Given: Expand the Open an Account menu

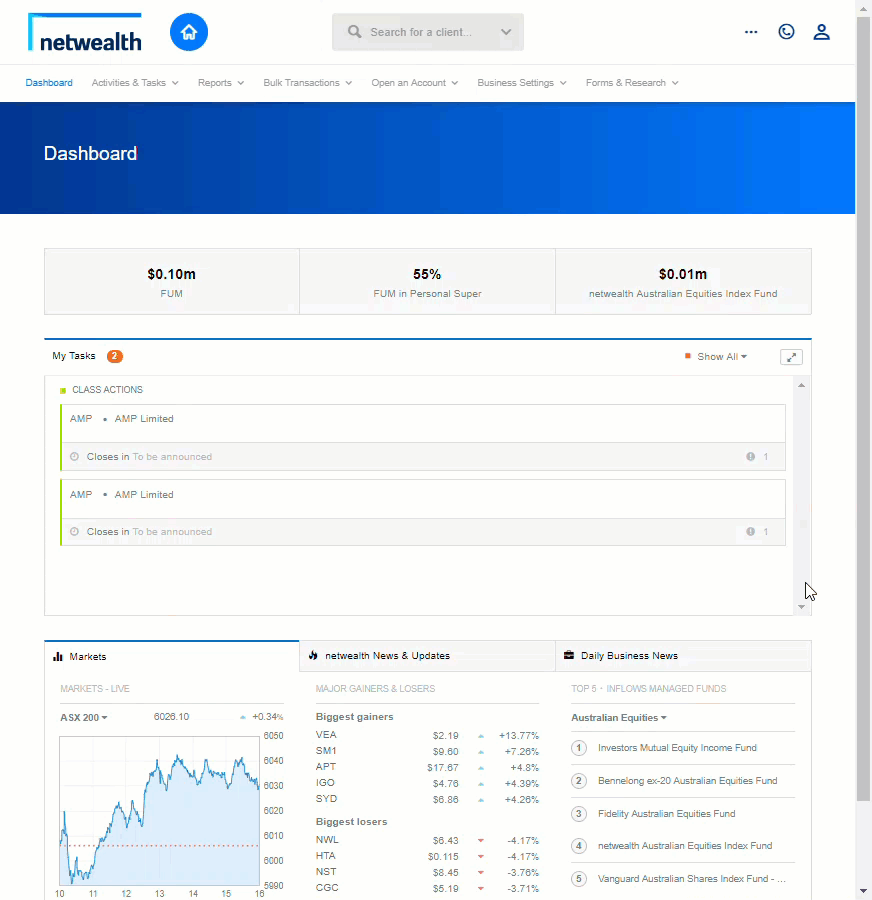Looking at the screenshot, I should point(414,83).
